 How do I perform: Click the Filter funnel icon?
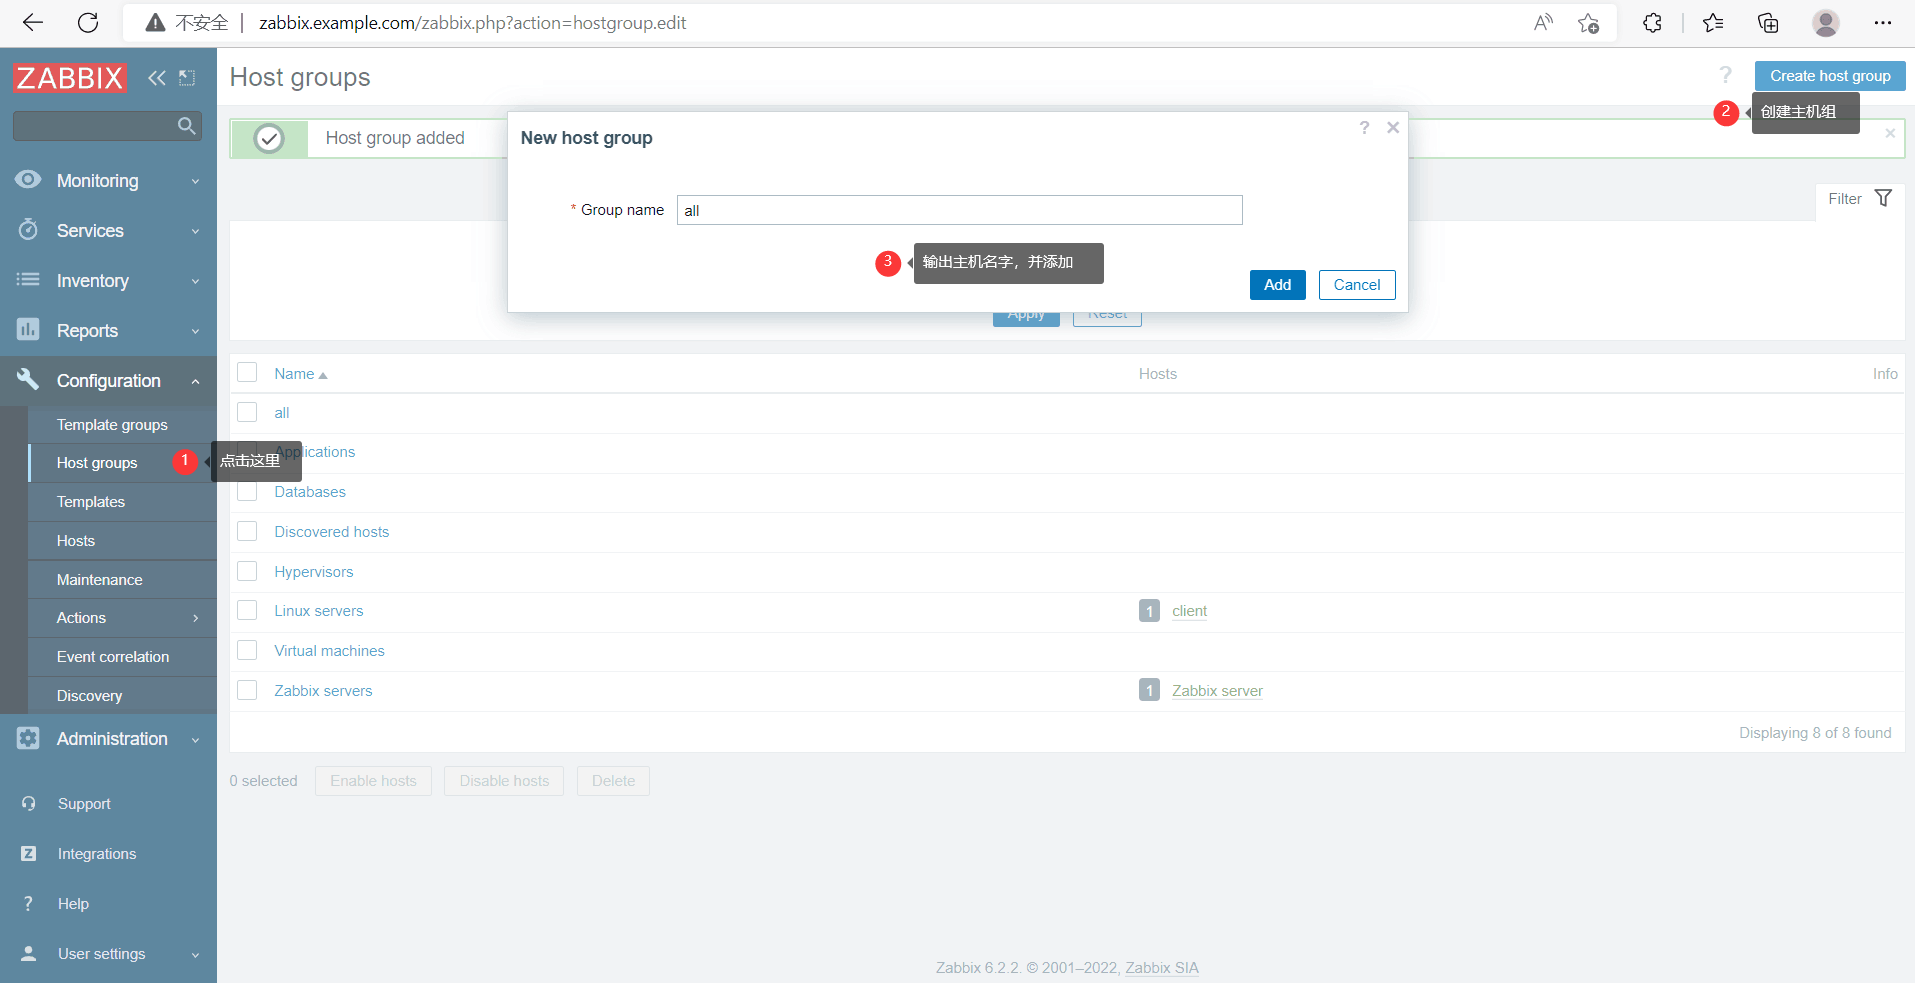coord(1883,198)
